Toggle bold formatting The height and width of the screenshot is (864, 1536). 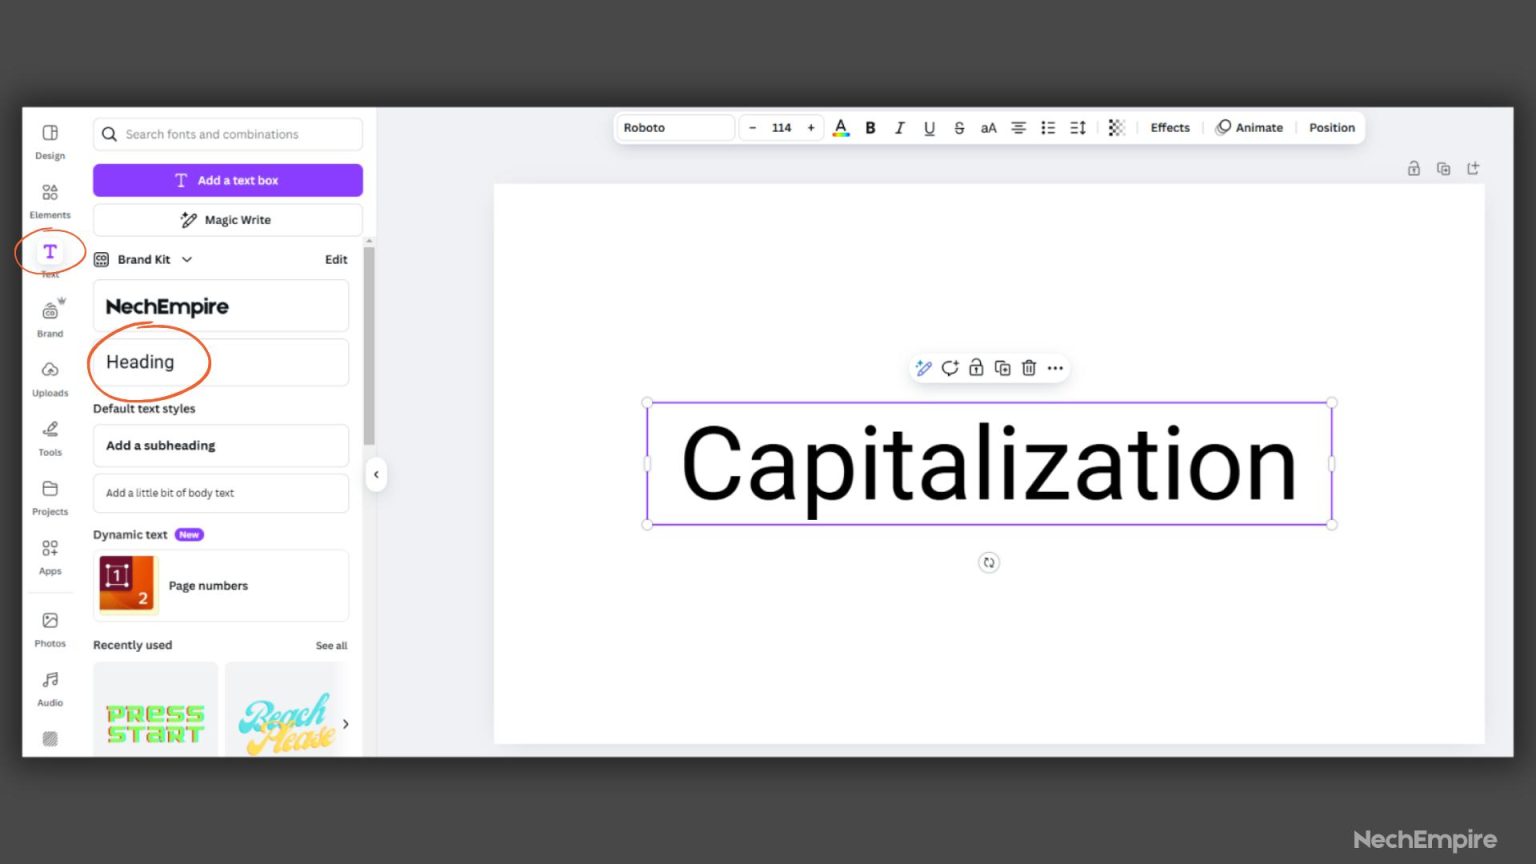pos(870,128)
